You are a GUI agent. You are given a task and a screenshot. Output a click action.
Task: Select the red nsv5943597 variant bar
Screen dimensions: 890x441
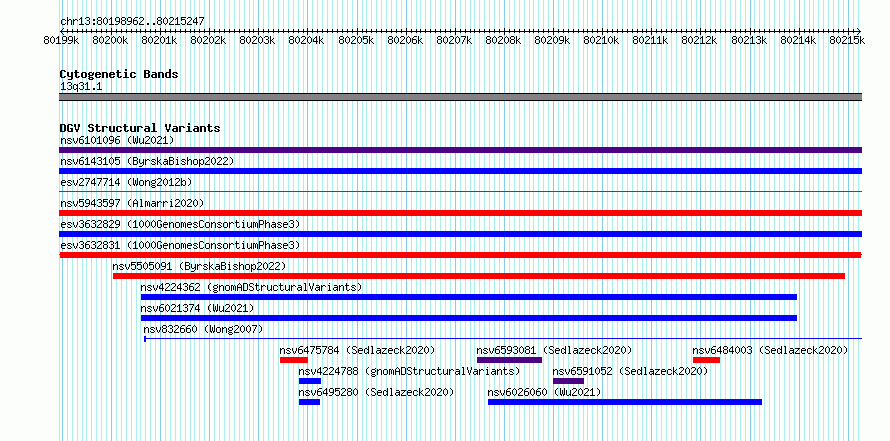click(x=460, y=213)
